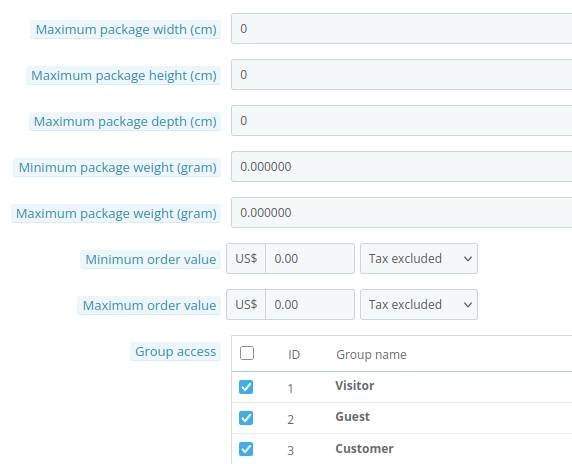Uncheck the Customer group checkbox
Image resolution: width=572 pixels, height=464 pixels.
246,449
